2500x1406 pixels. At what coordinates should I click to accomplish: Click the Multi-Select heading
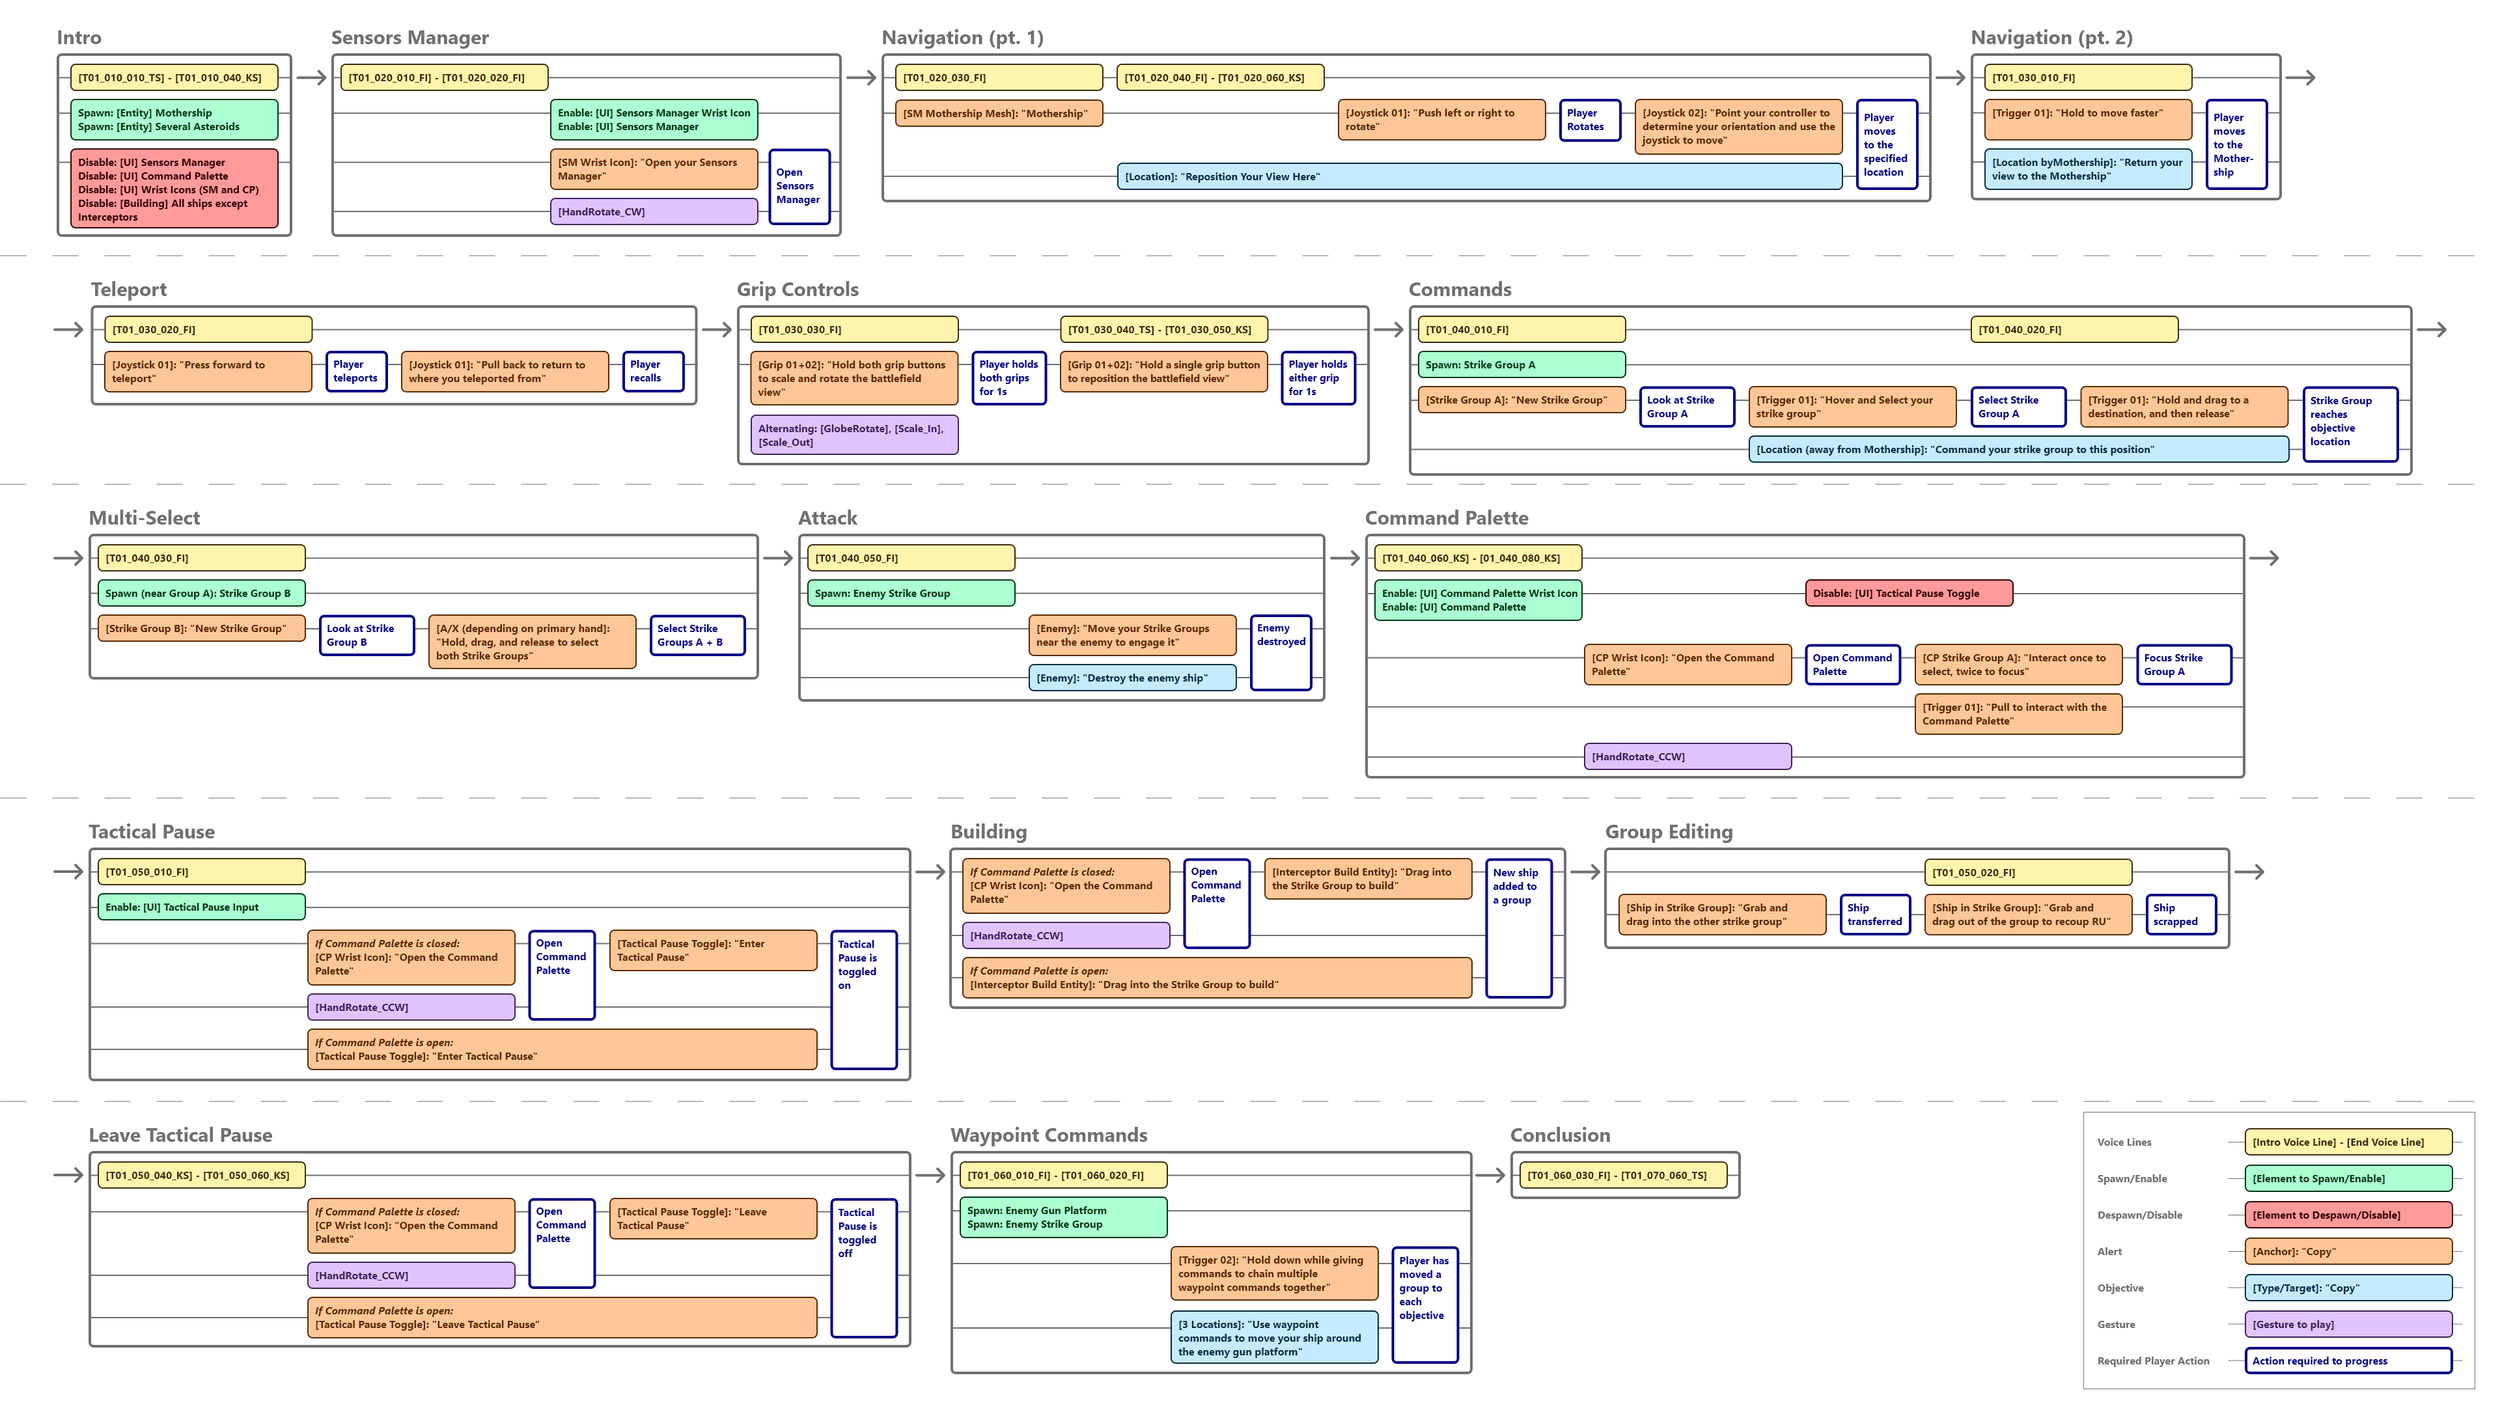click(x=144, y=518)
